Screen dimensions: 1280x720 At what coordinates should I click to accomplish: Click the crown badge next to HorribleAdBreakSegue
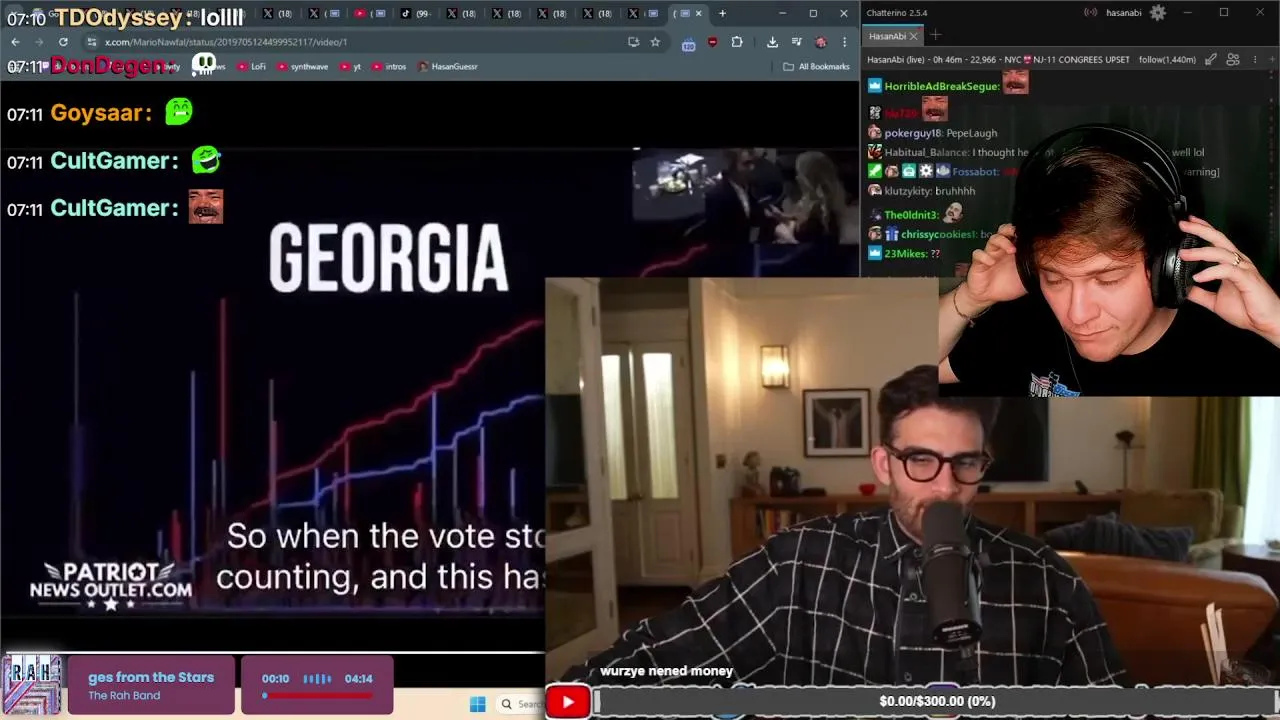pyautogui.click(x=875, y=86)
